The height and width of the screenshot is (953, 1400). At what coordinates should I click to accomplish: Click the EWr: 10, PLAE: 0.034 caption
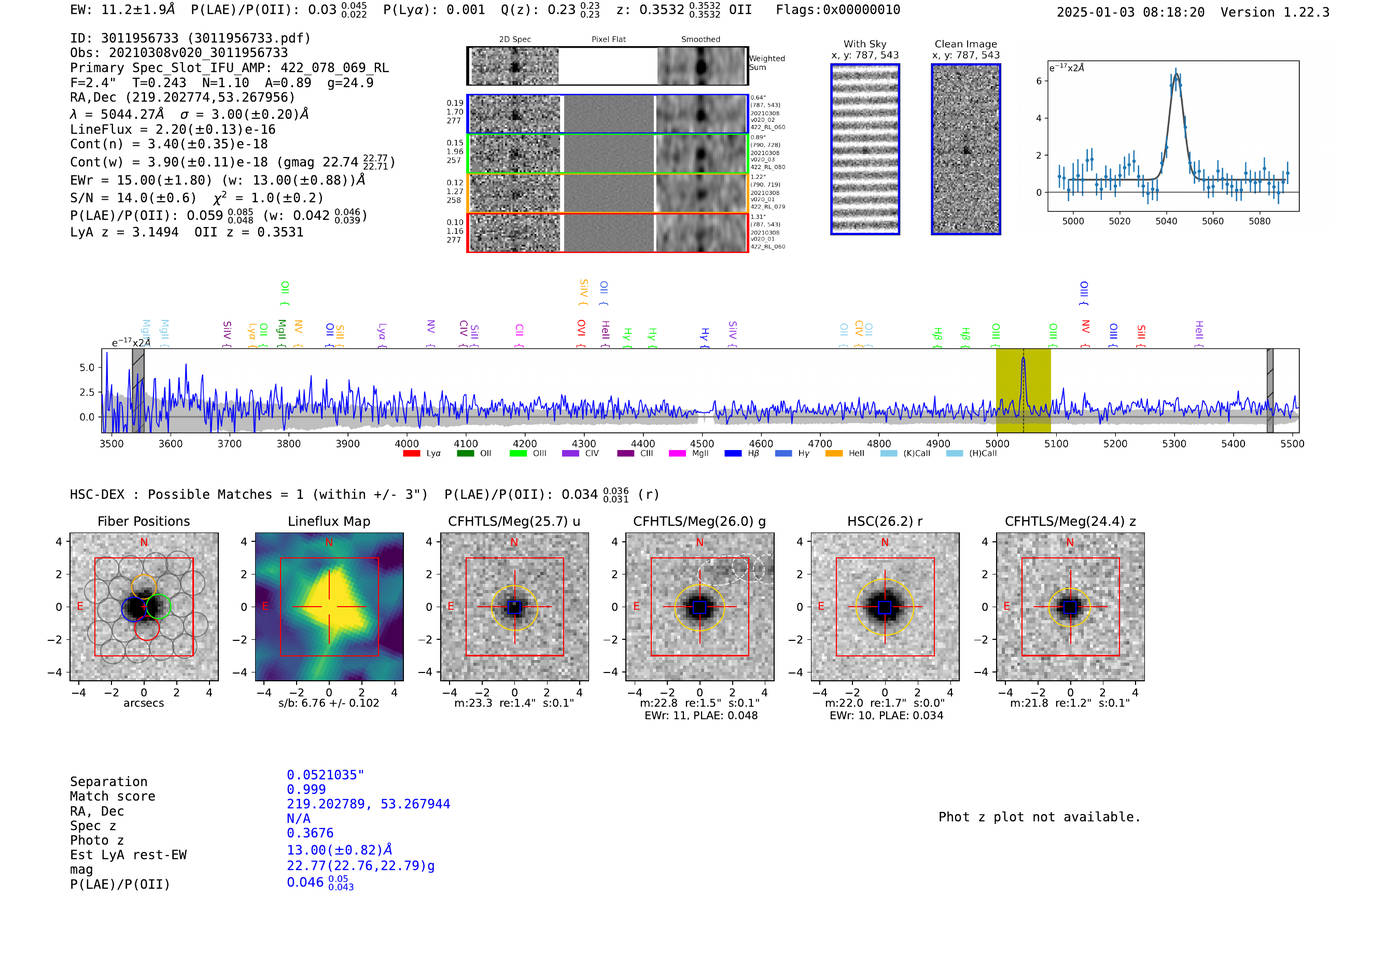(x=885, y=716)
